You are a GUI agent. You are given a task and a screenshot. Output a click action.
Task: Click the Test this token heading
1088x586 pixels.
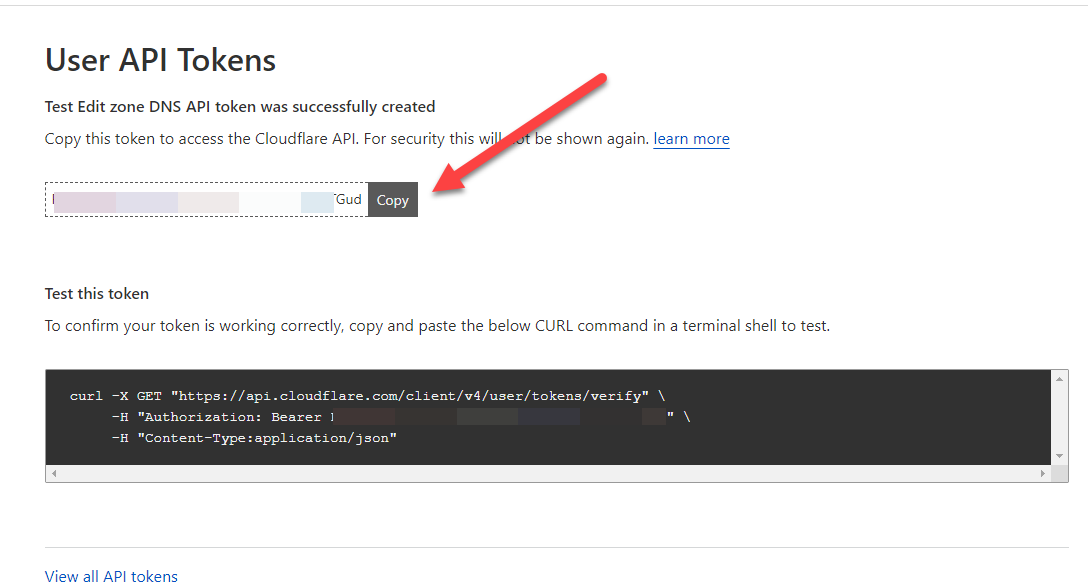(97, 293)
